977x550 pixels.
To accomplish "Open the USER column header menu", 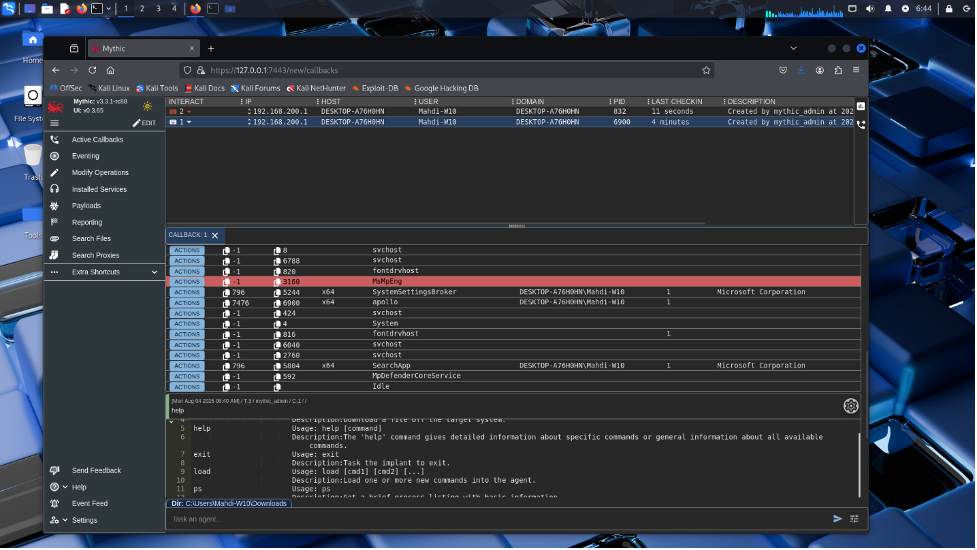I will (x=416, y=102).
